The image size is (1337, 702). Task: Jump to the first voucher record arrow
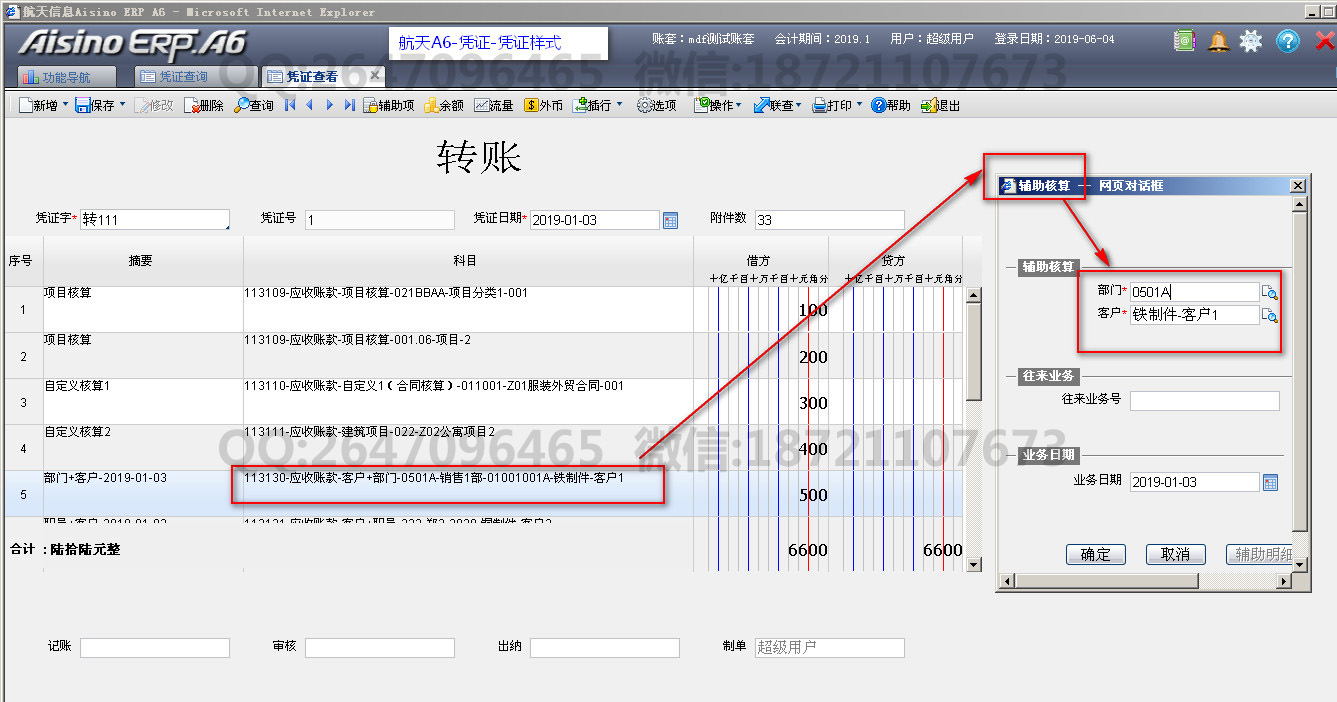[290, 105]
